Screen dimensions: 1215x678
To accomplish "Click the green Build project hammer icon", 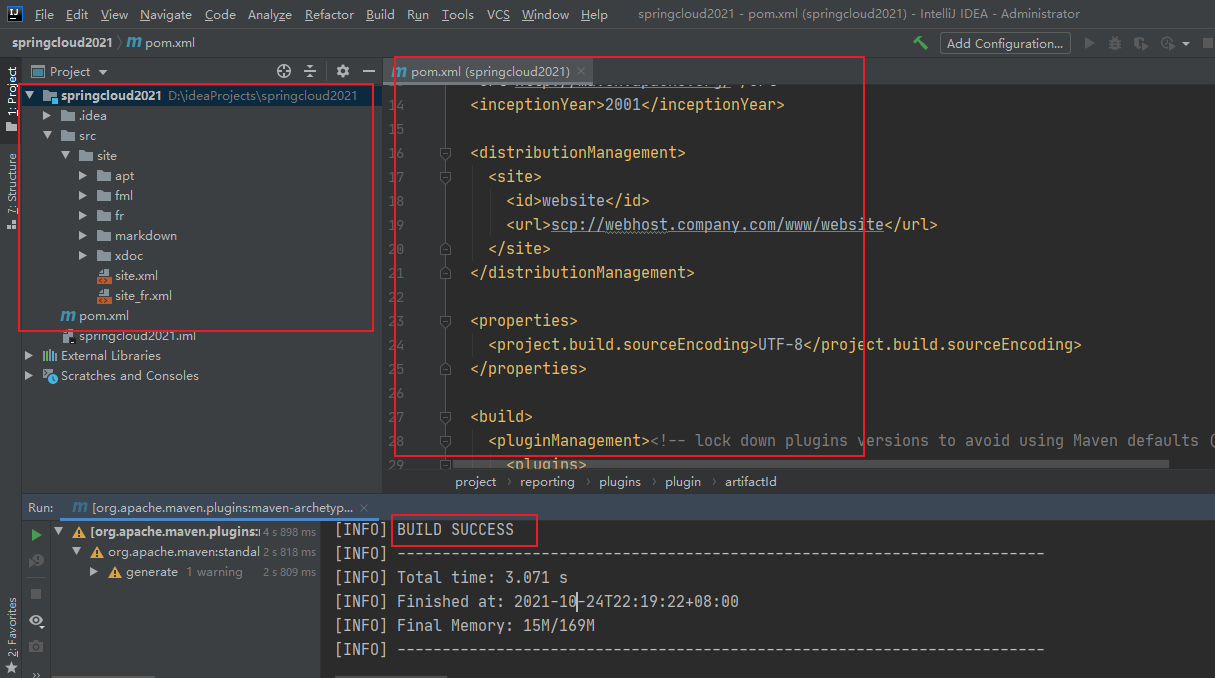I will coord(920,43).
